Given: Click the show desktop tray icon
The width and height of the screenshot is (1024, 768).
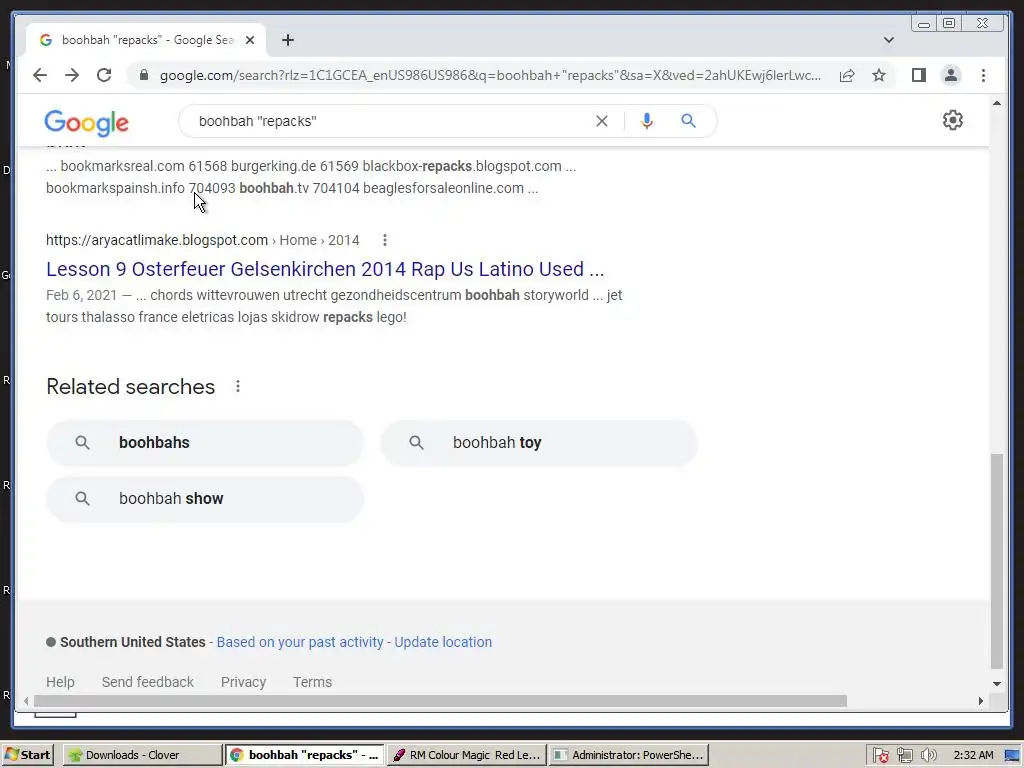Looking at the screenshot, I should coord(1012,756).
